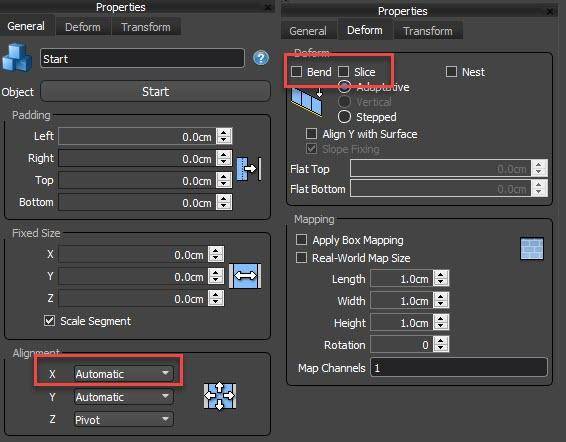This screenshot has height=442, width=566.
Task: Open Transform tab in right panel
Action: pos(428,31)
